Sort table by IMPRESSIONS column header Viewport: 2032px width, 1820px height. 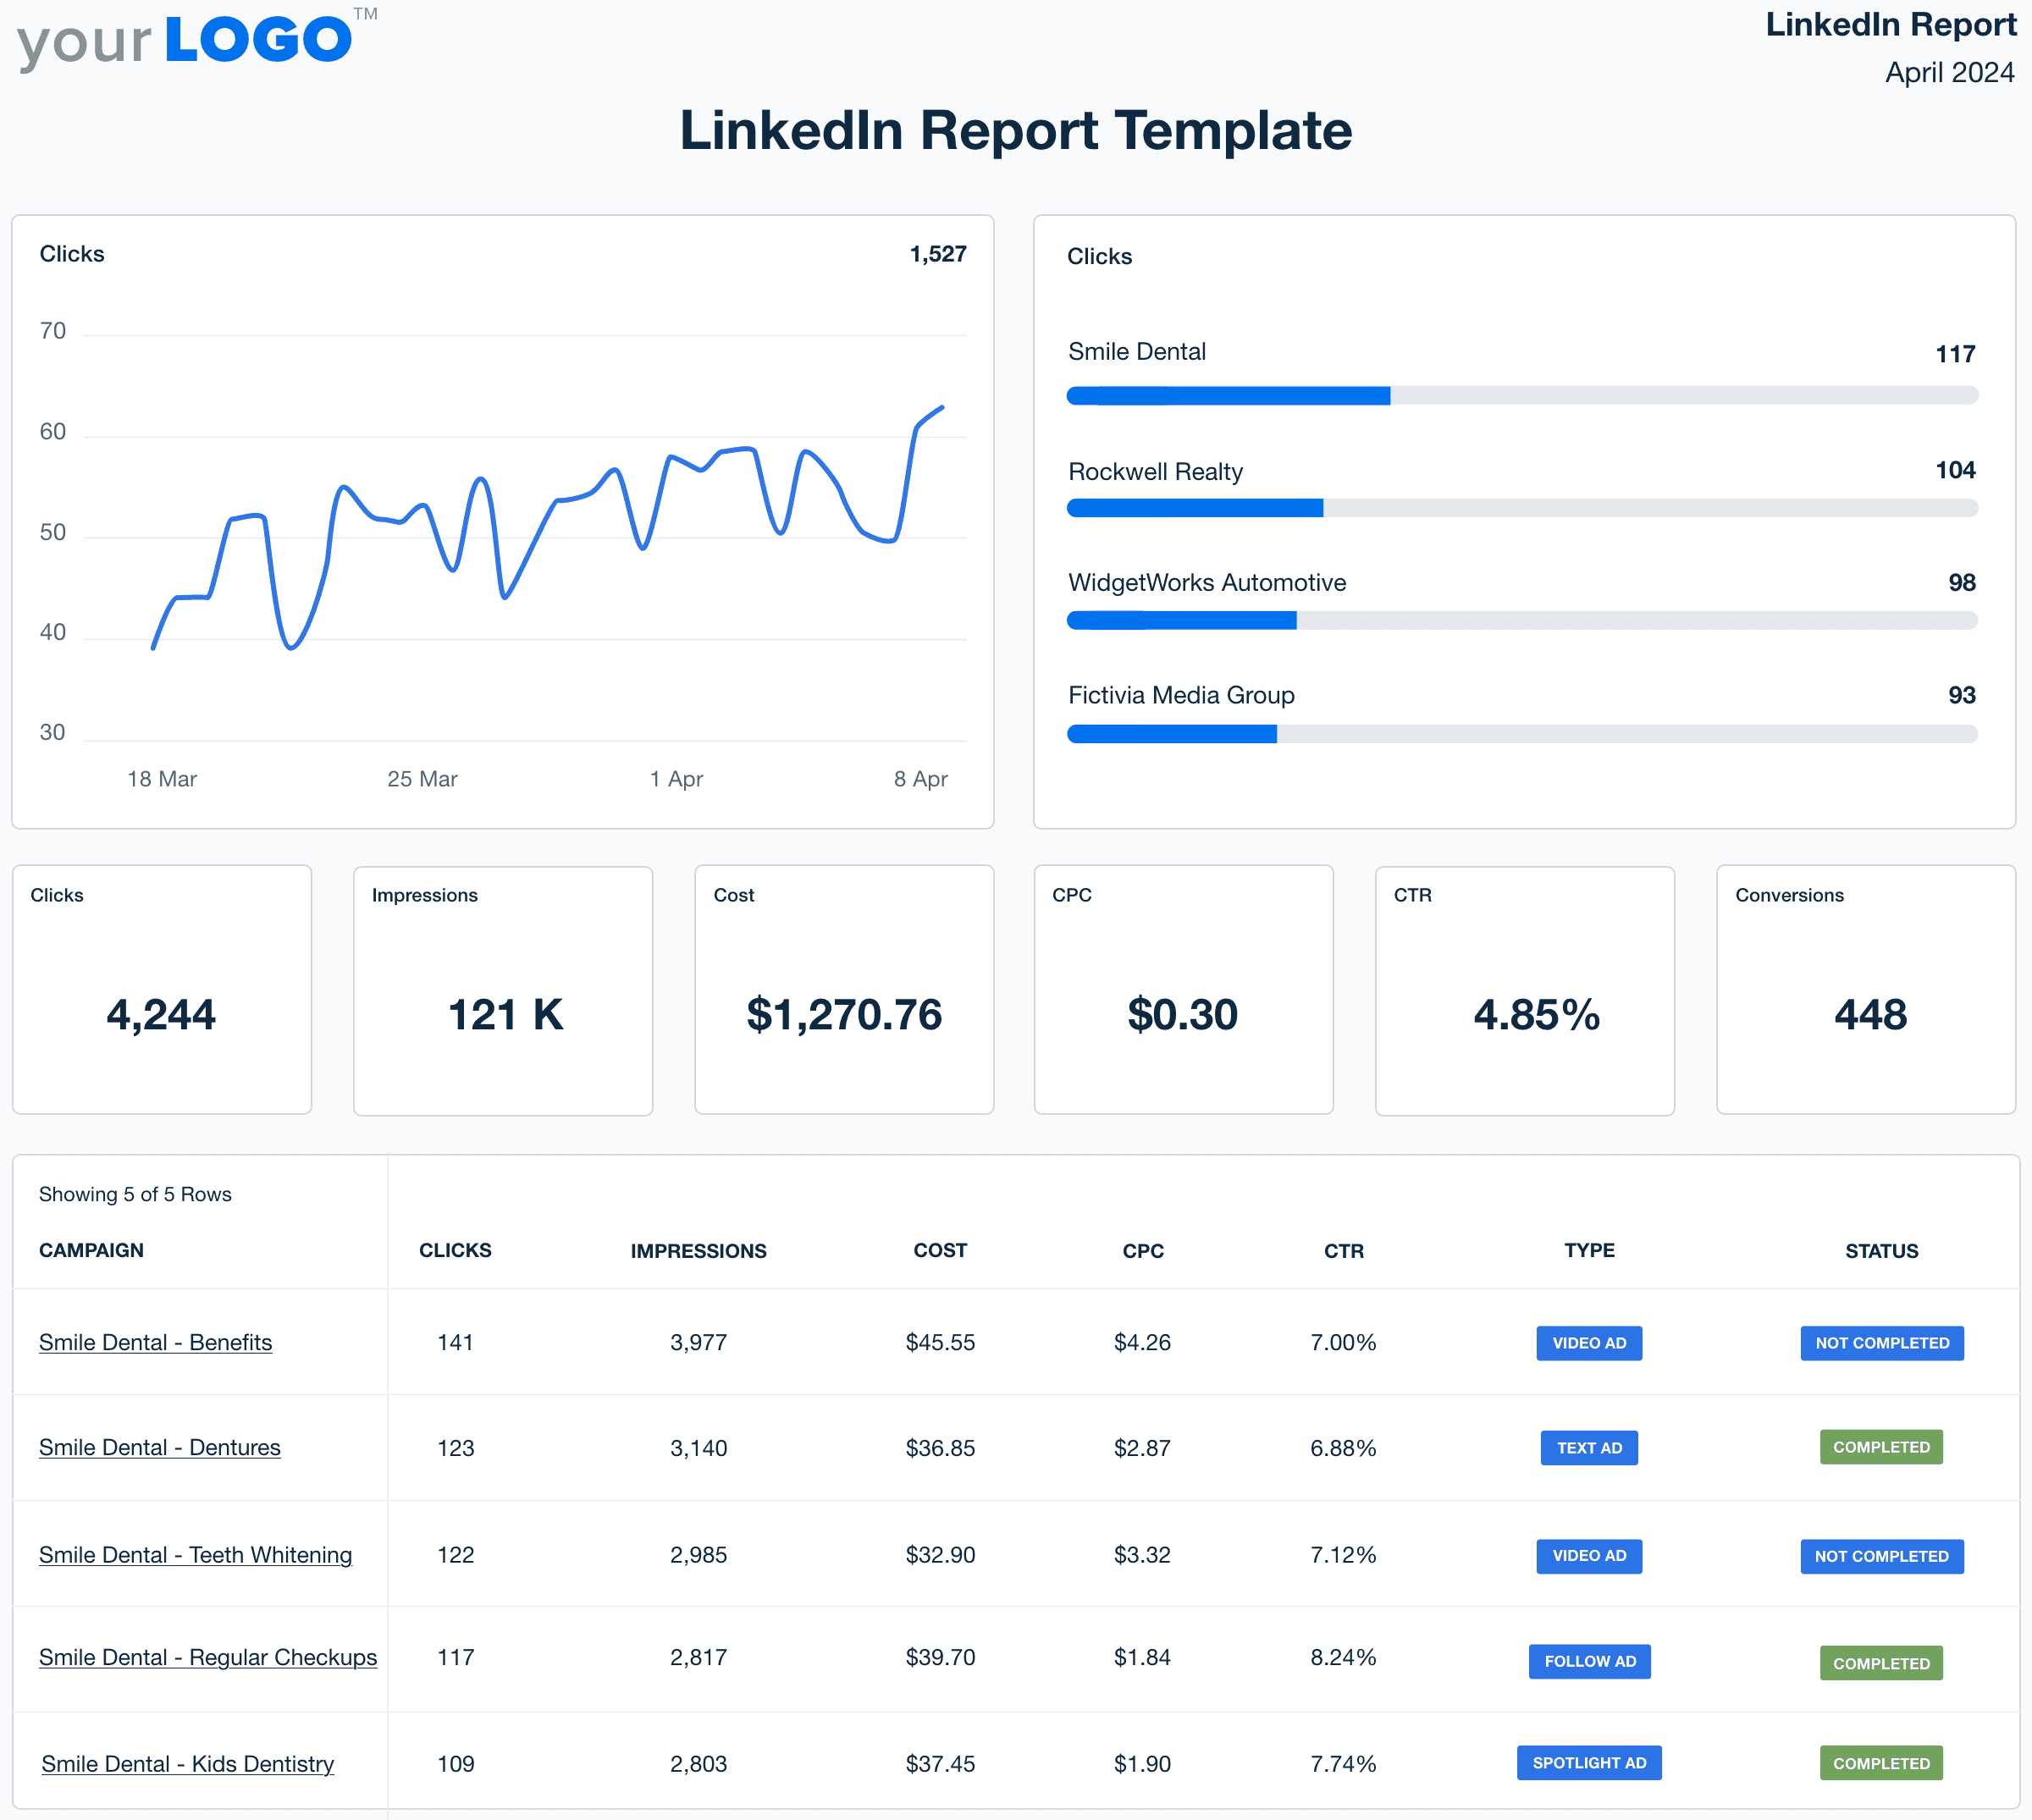pyautogui.click(x=698, y=1250)
